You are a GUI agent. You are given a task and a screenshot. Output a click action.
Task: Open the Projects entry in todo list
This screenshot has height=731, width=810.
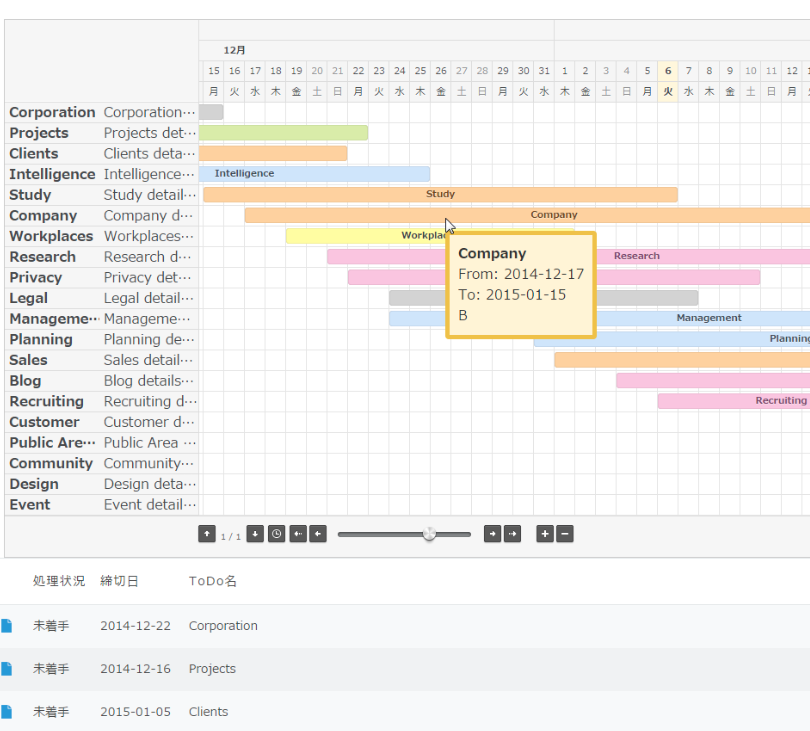coord(212,669)
